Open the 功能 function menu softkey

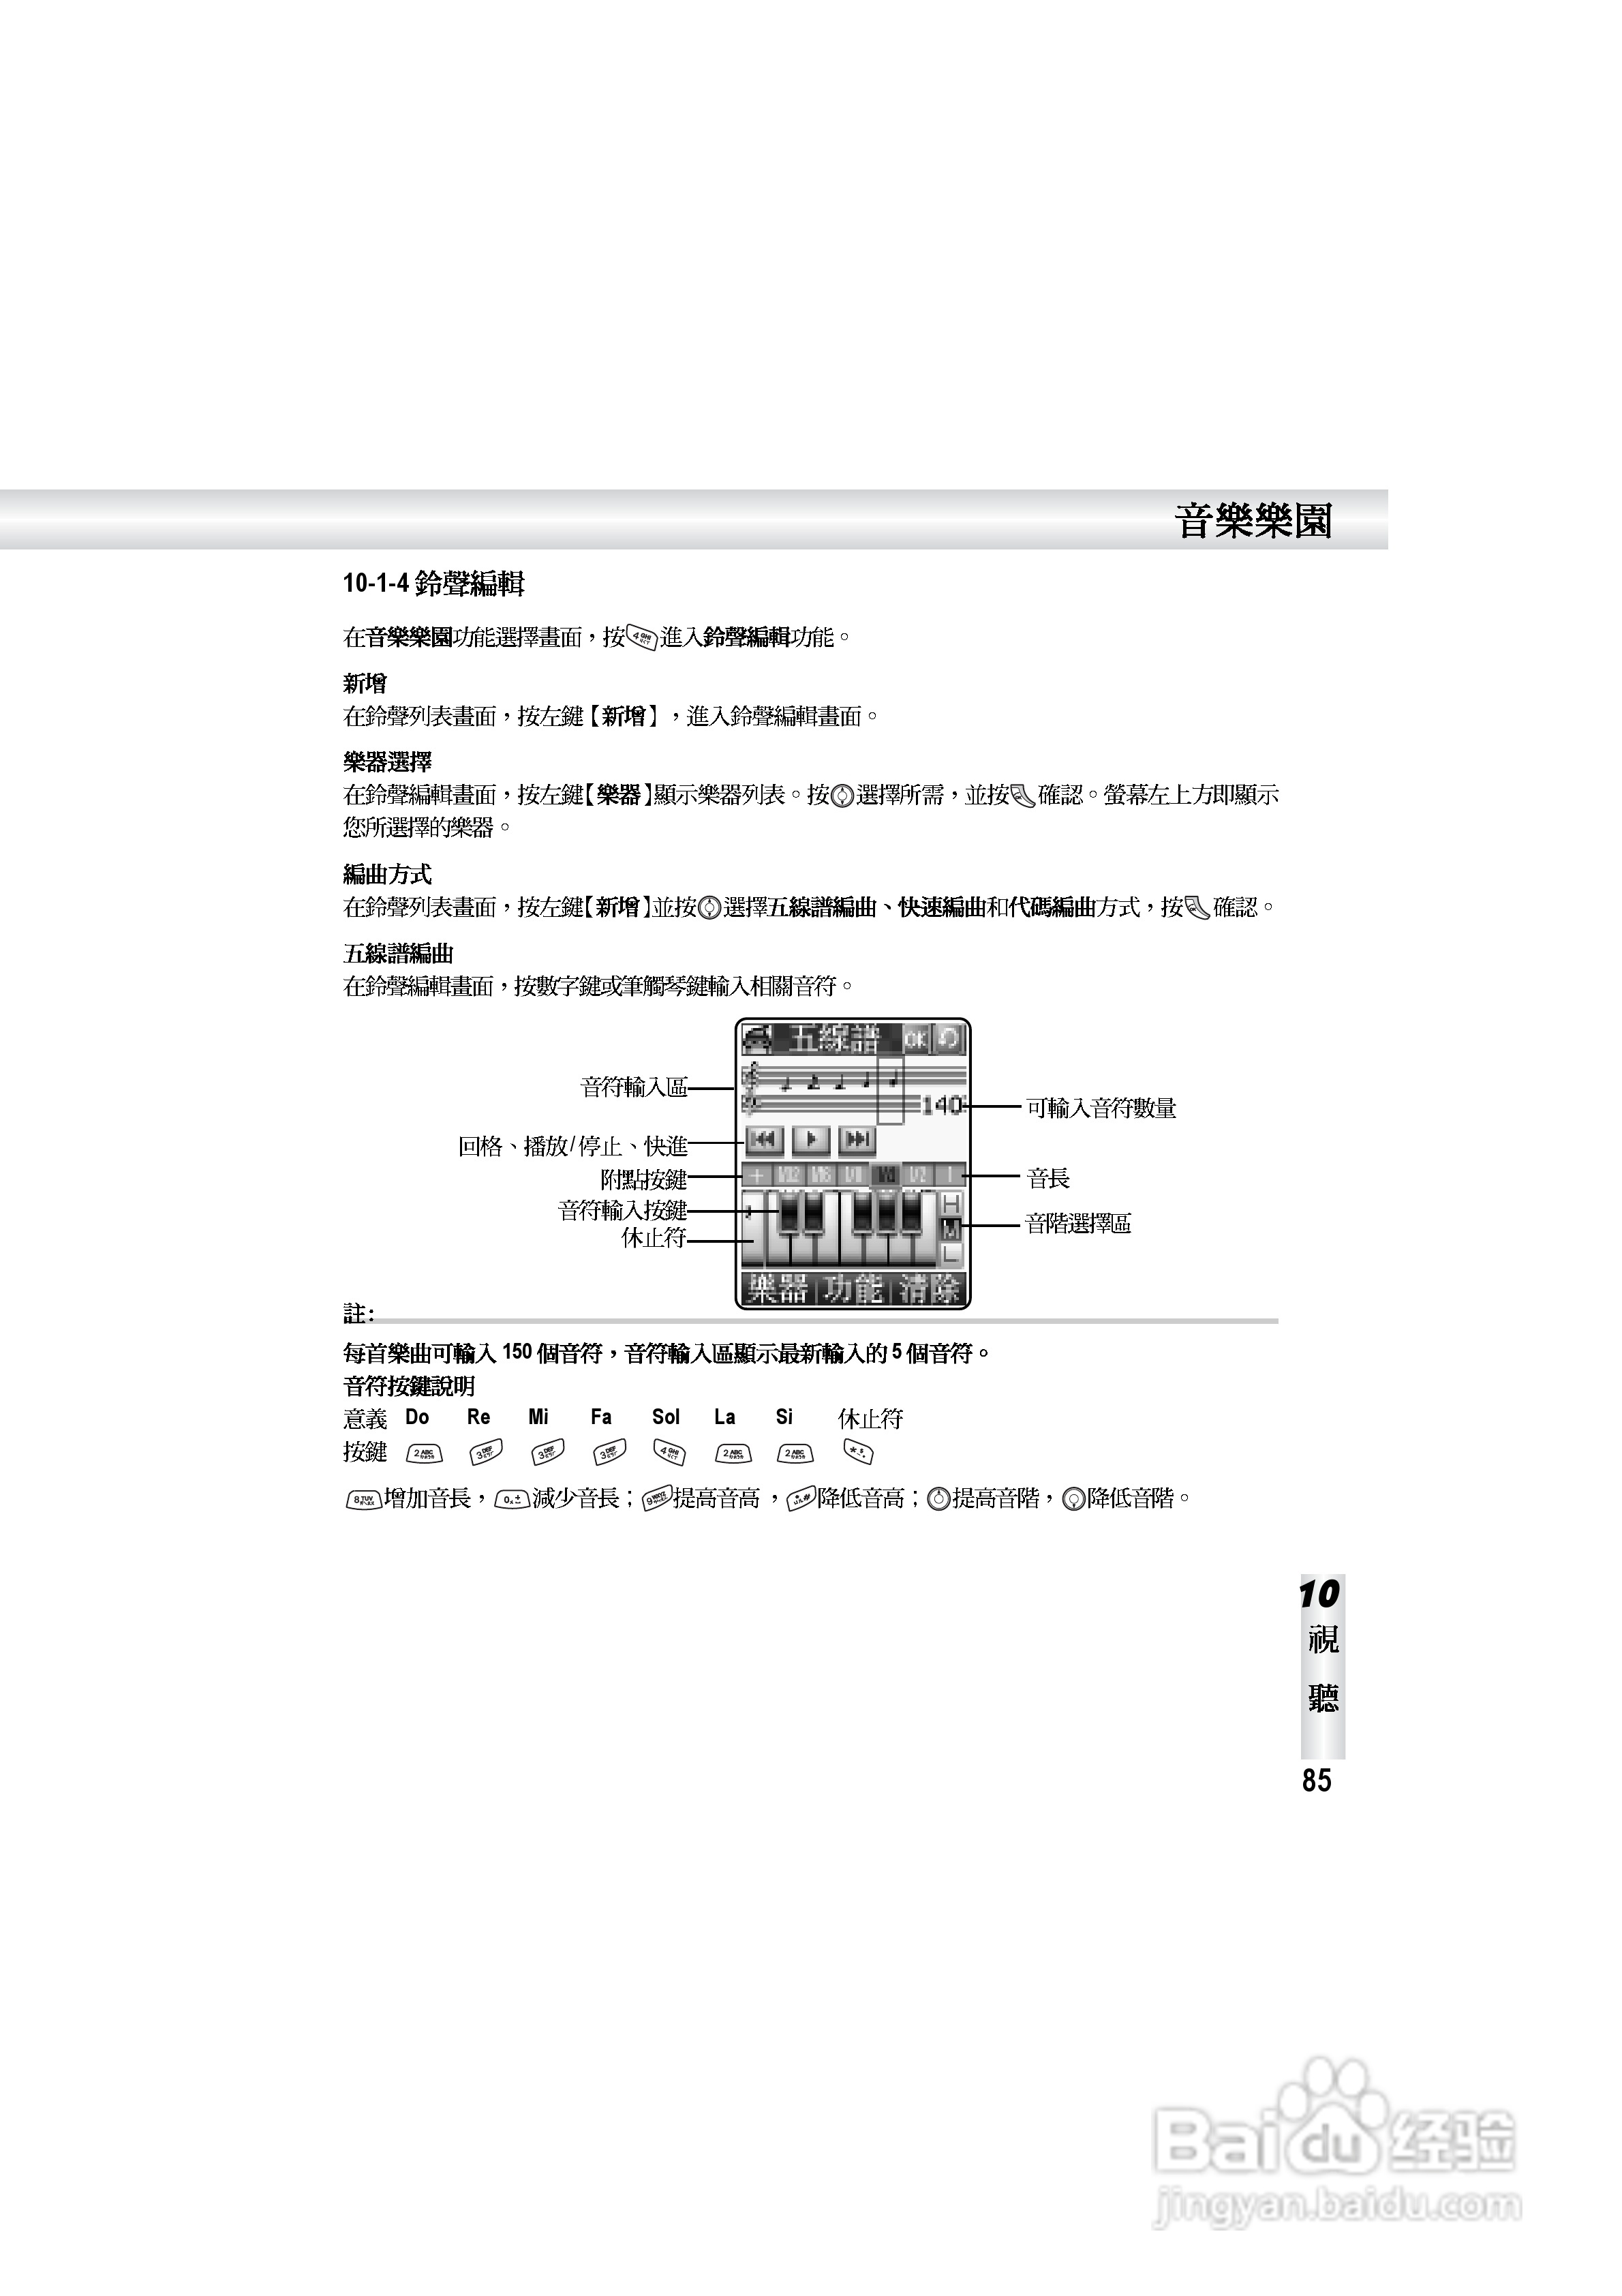click(853, 1289)
